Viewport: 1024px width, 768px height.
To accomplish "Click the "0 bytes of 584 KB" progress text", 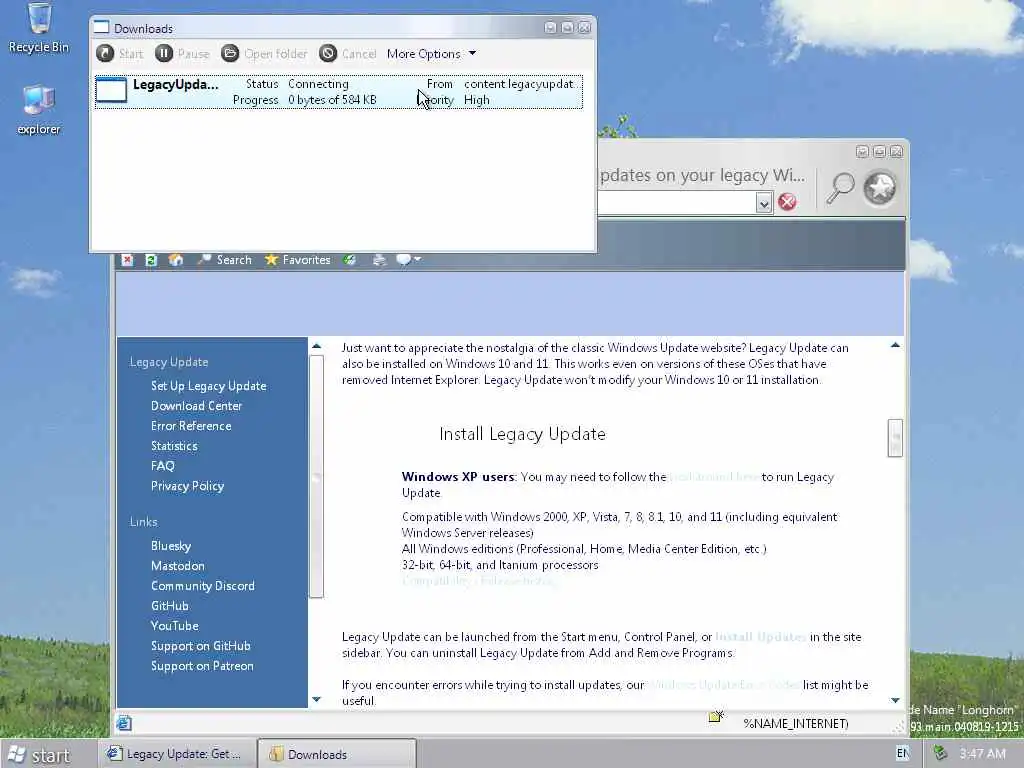I will [332, 100].
